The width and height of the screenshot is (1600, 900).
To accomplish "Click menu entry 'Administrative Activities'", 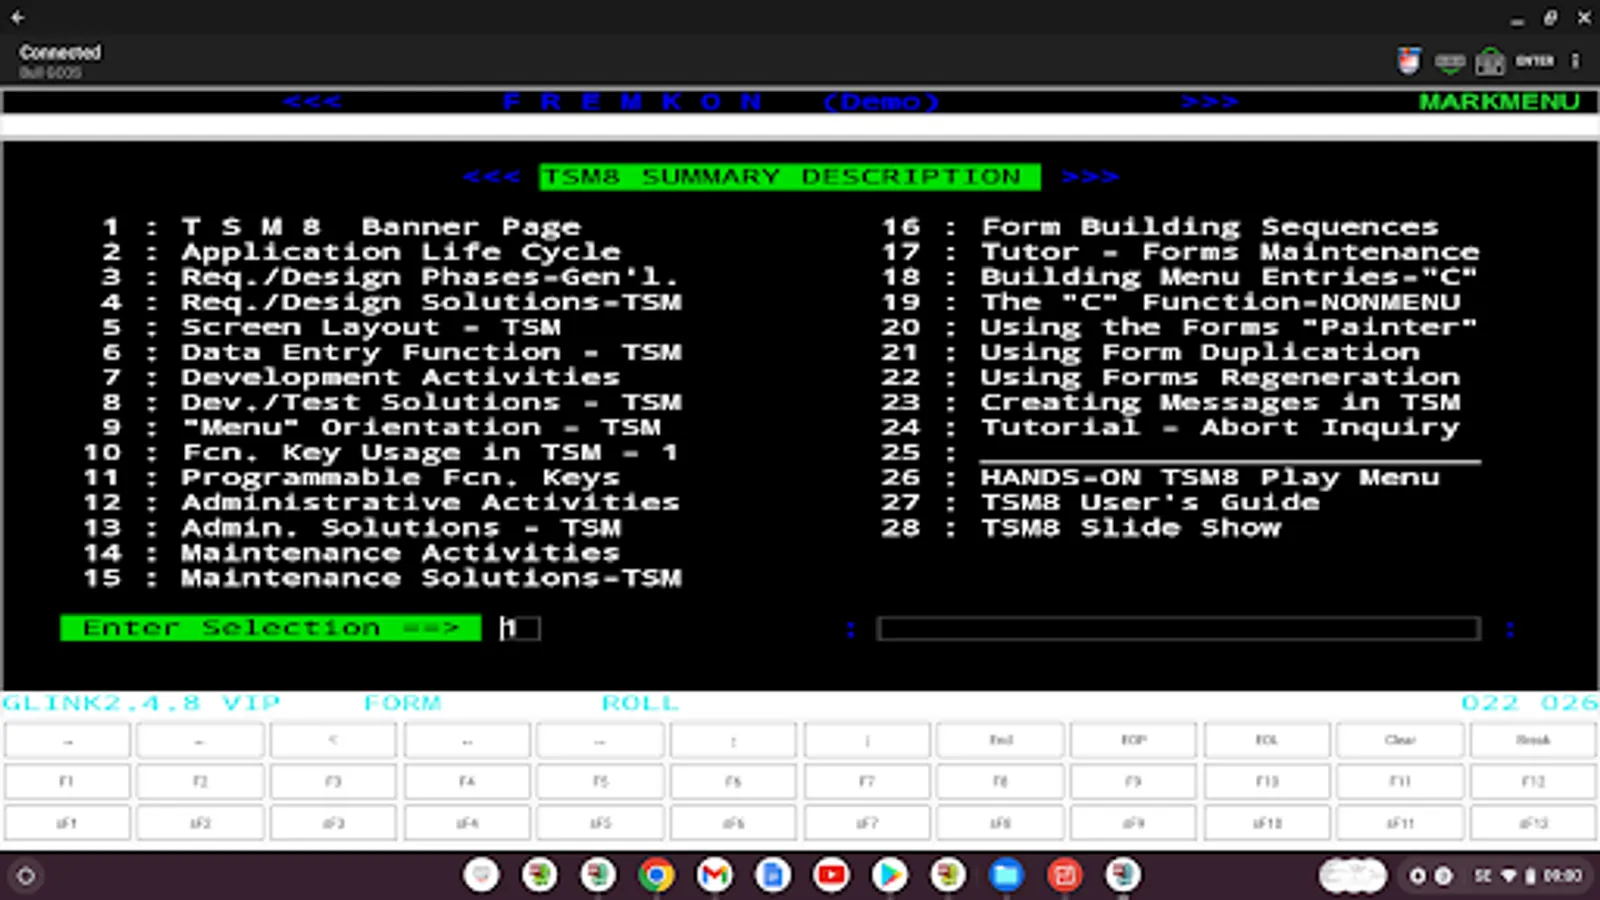I will pyautogui.click(x=430, y=502).
